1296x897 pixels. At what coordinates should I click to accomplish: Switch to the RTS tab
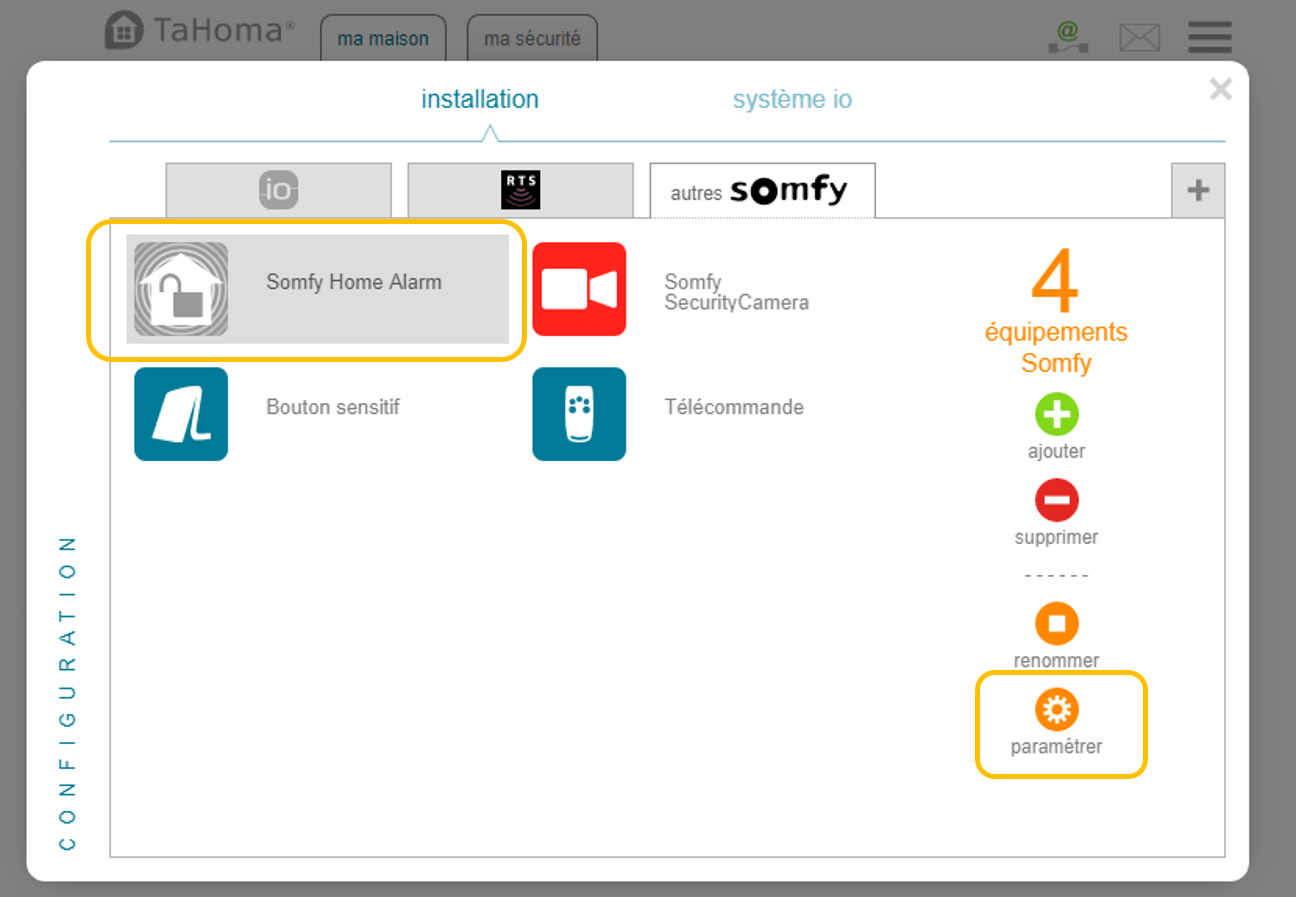point(520,190)
